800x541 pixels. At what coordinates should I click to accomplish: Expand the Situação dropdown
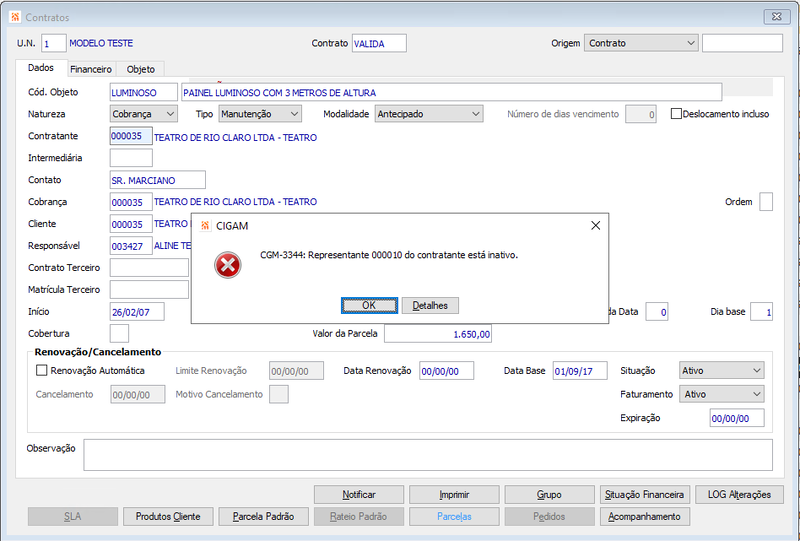(x=721, y=371)
